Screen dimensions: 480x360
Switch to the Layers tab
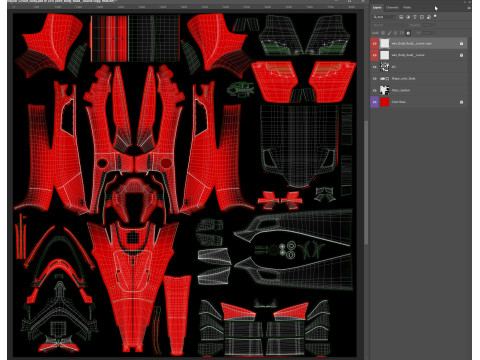(x=377, y=7)
